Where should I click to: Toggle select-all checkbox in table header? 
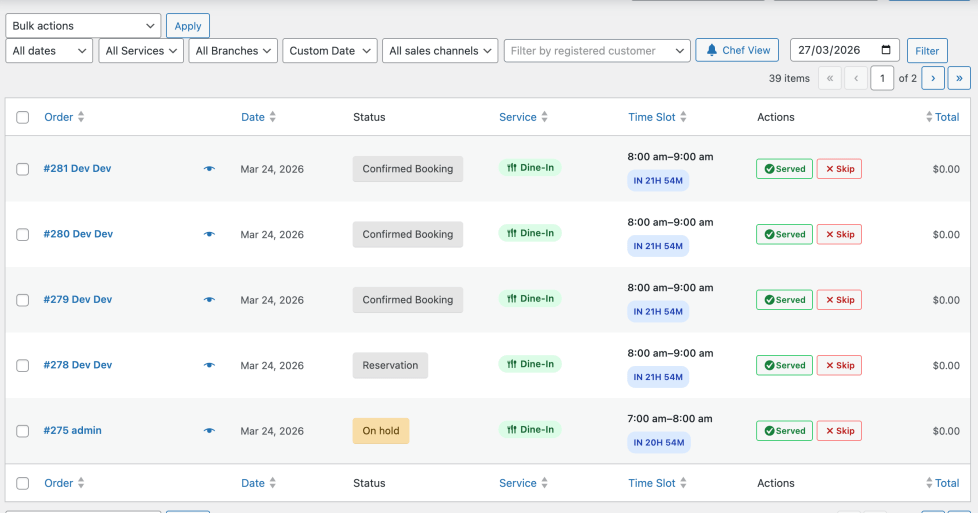[x=23, y=117]
